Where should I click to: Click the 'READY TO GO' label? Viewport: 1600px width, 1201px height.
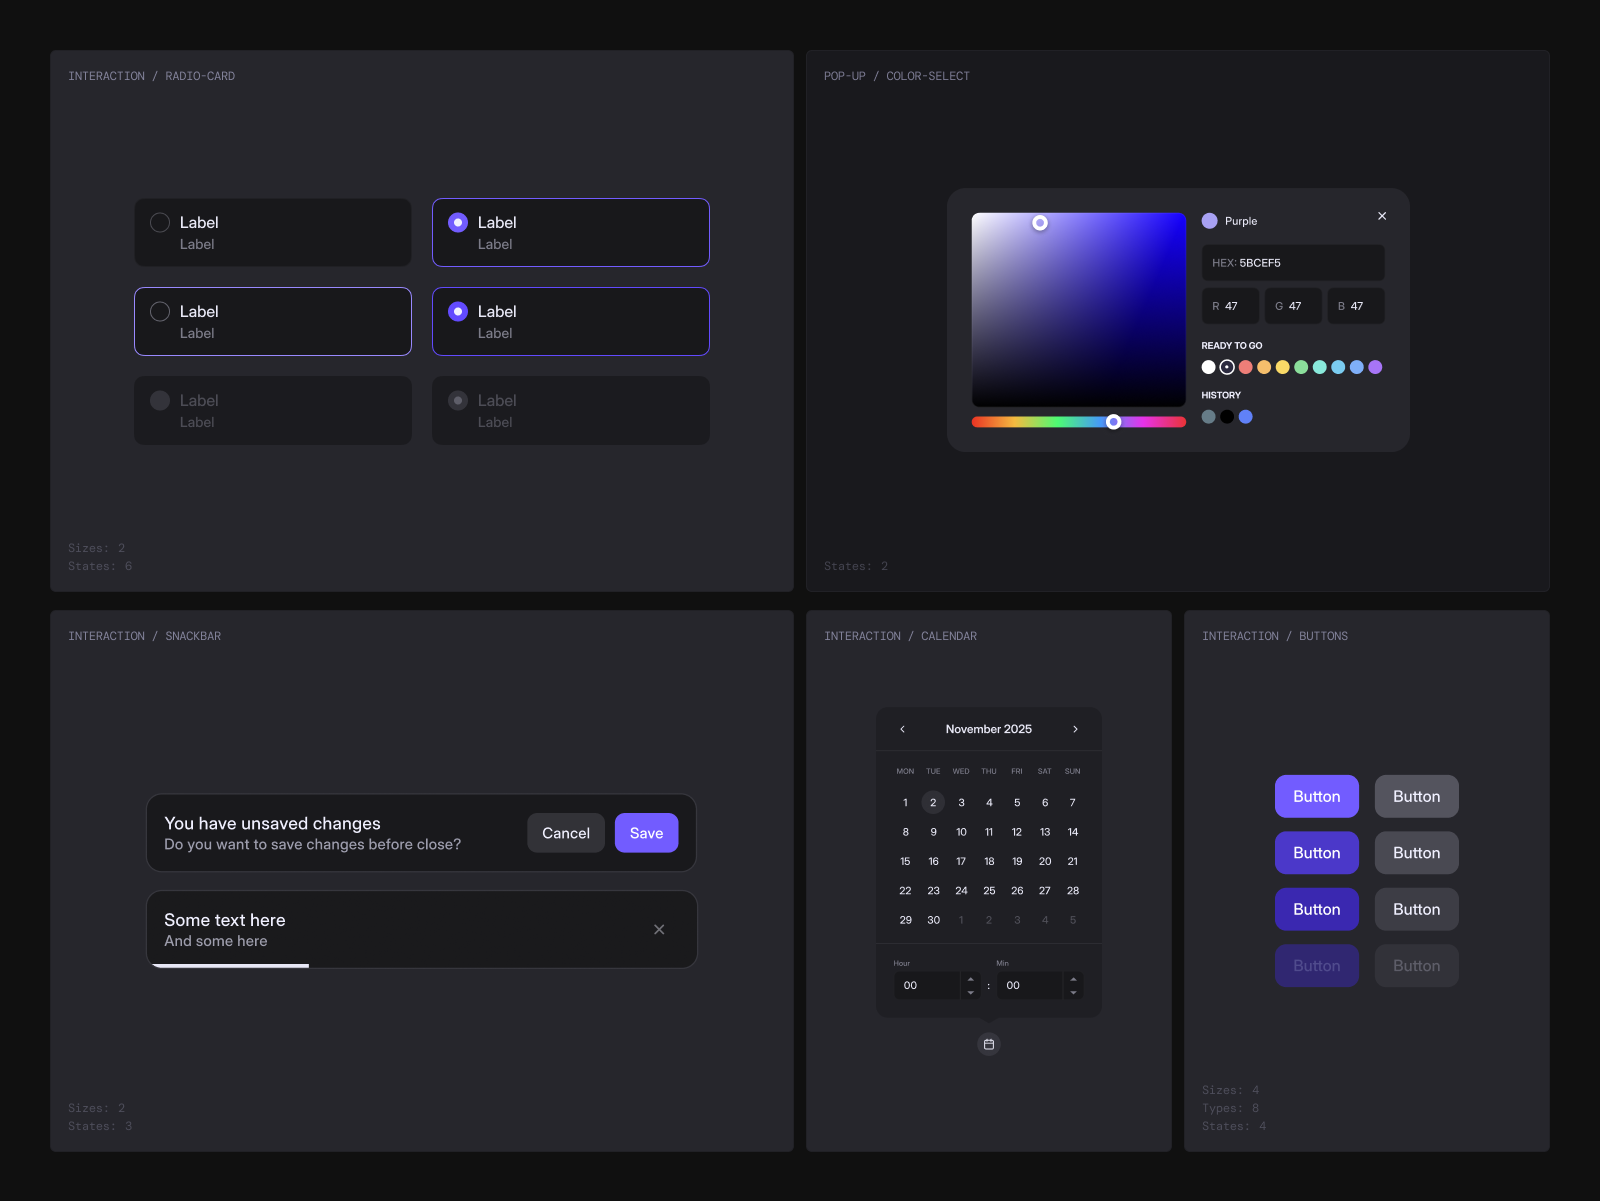tap(1232, 345)
